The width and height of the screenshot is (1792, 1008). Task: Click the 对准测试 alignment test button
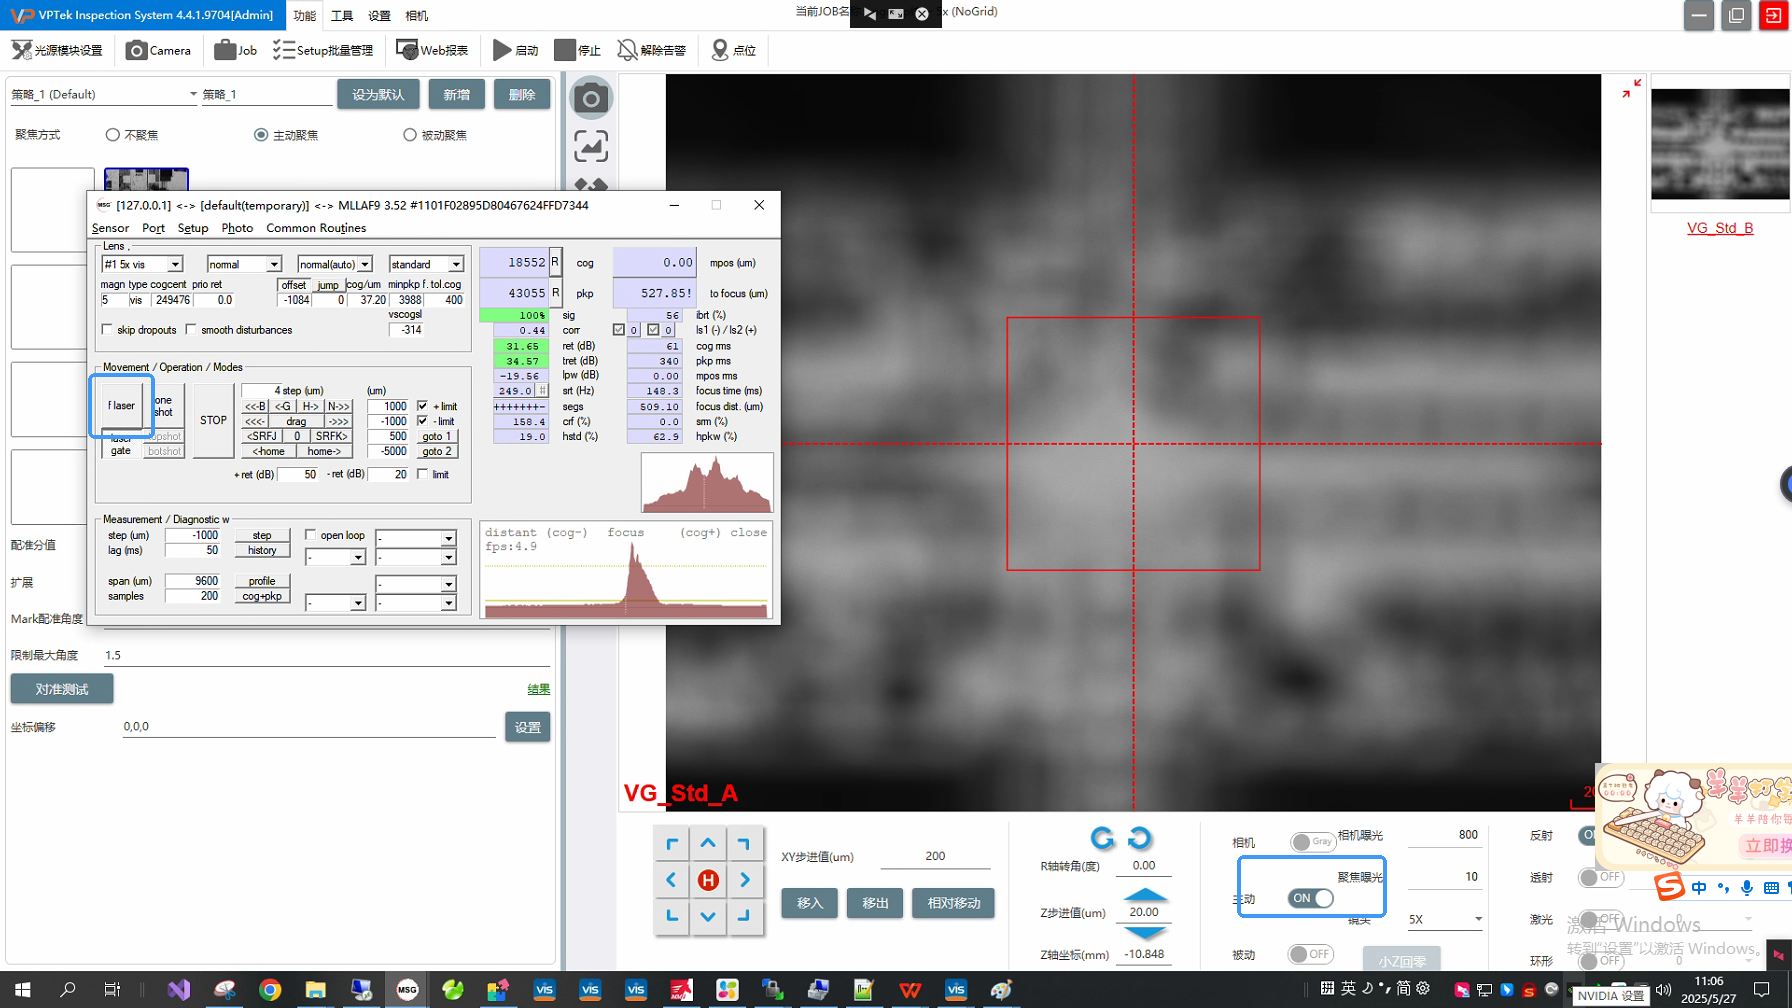pos(62,689)
